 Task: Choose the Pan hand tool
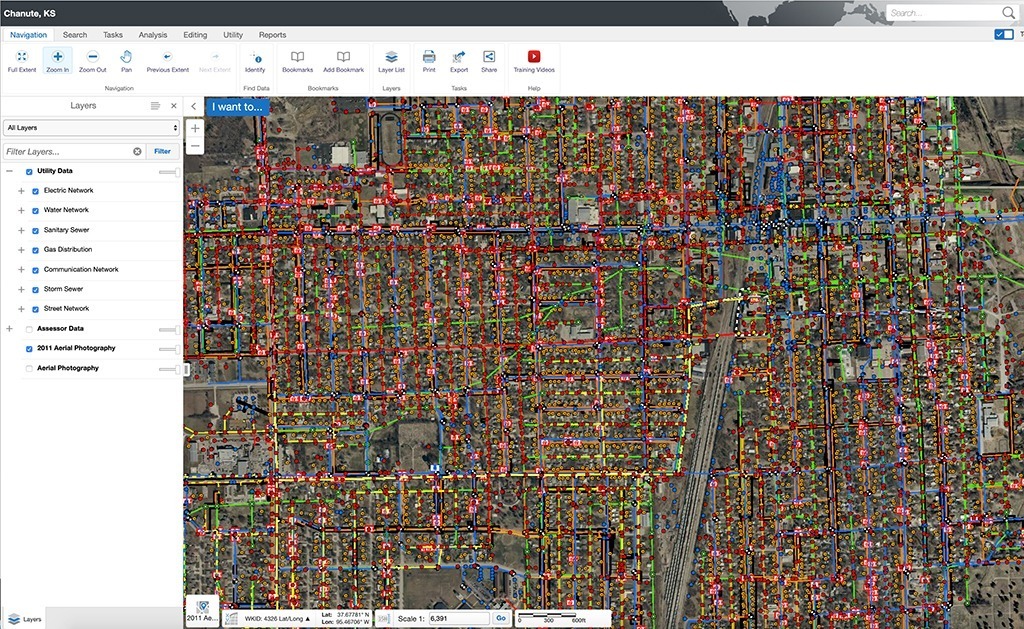[126, 61]
